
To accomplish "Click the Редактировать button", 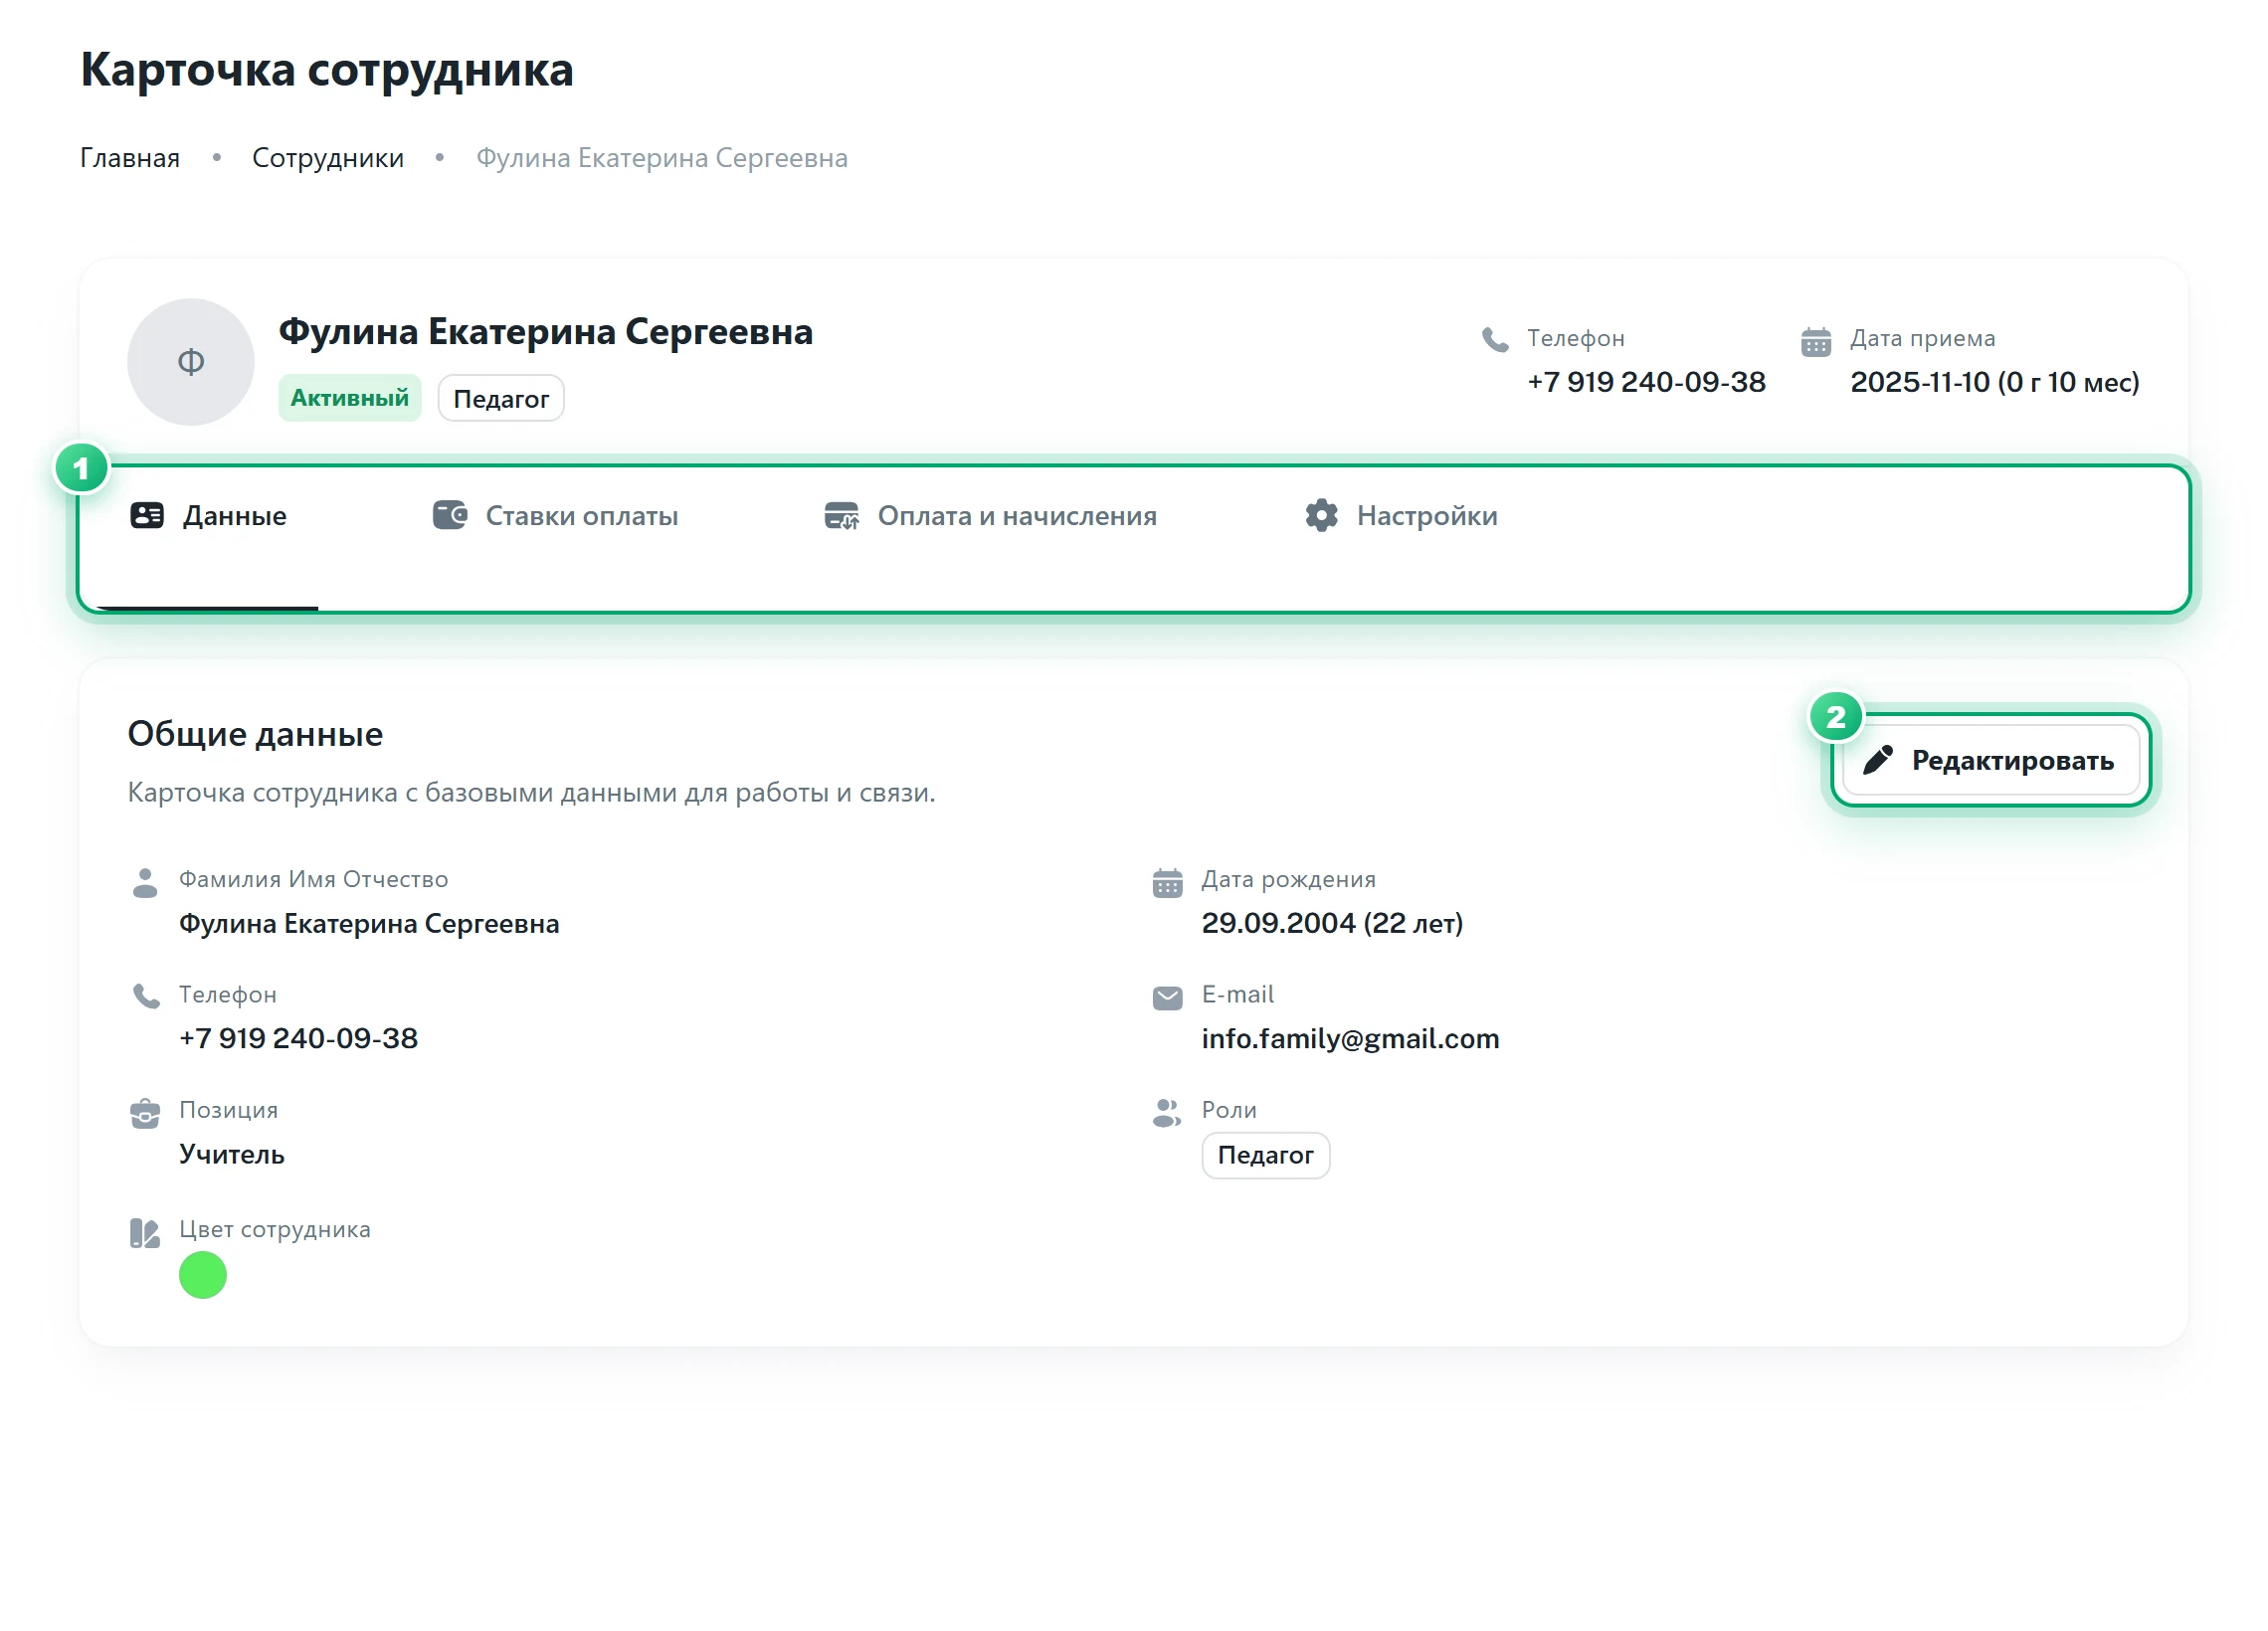I will pyautogui.click(x=1990, y=761).
